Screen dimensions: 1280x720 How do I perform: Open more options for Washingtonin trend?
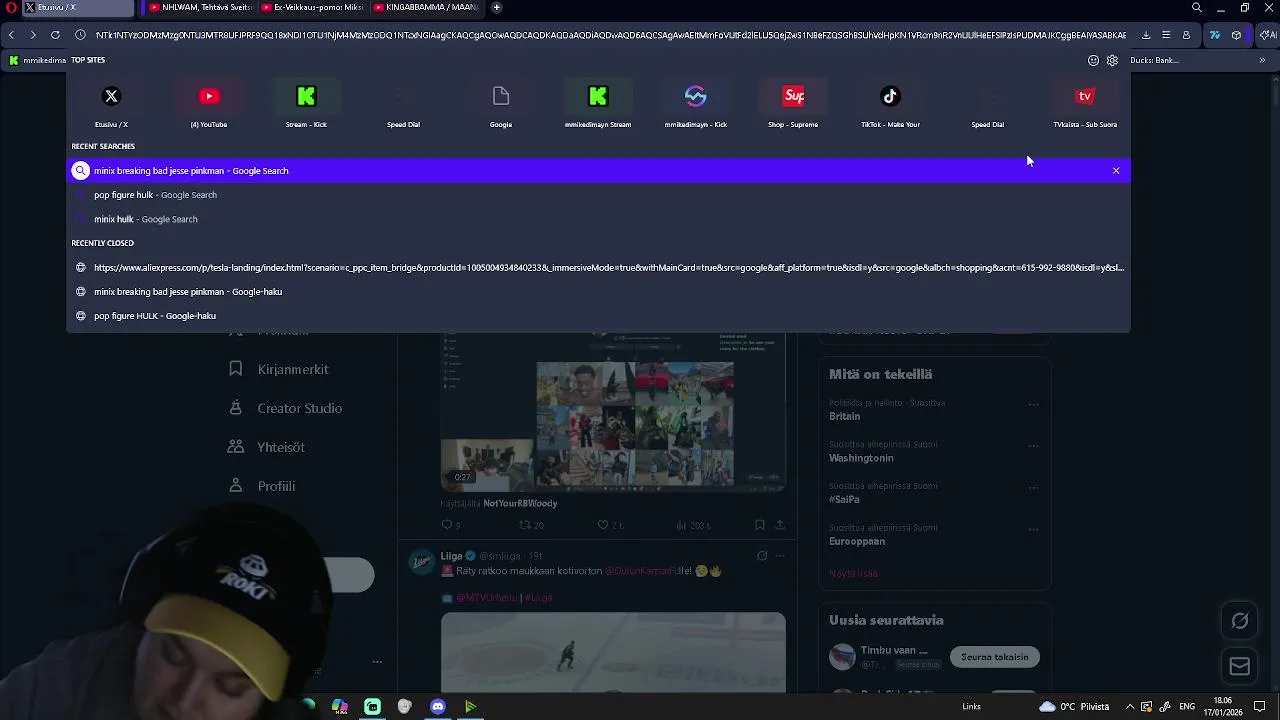[1033, 447]
